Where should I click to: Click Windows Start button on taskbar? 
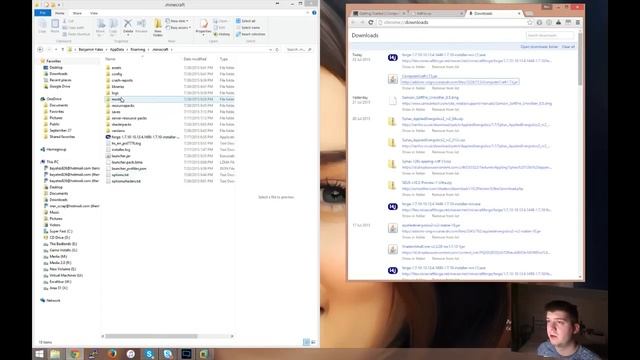39,354
